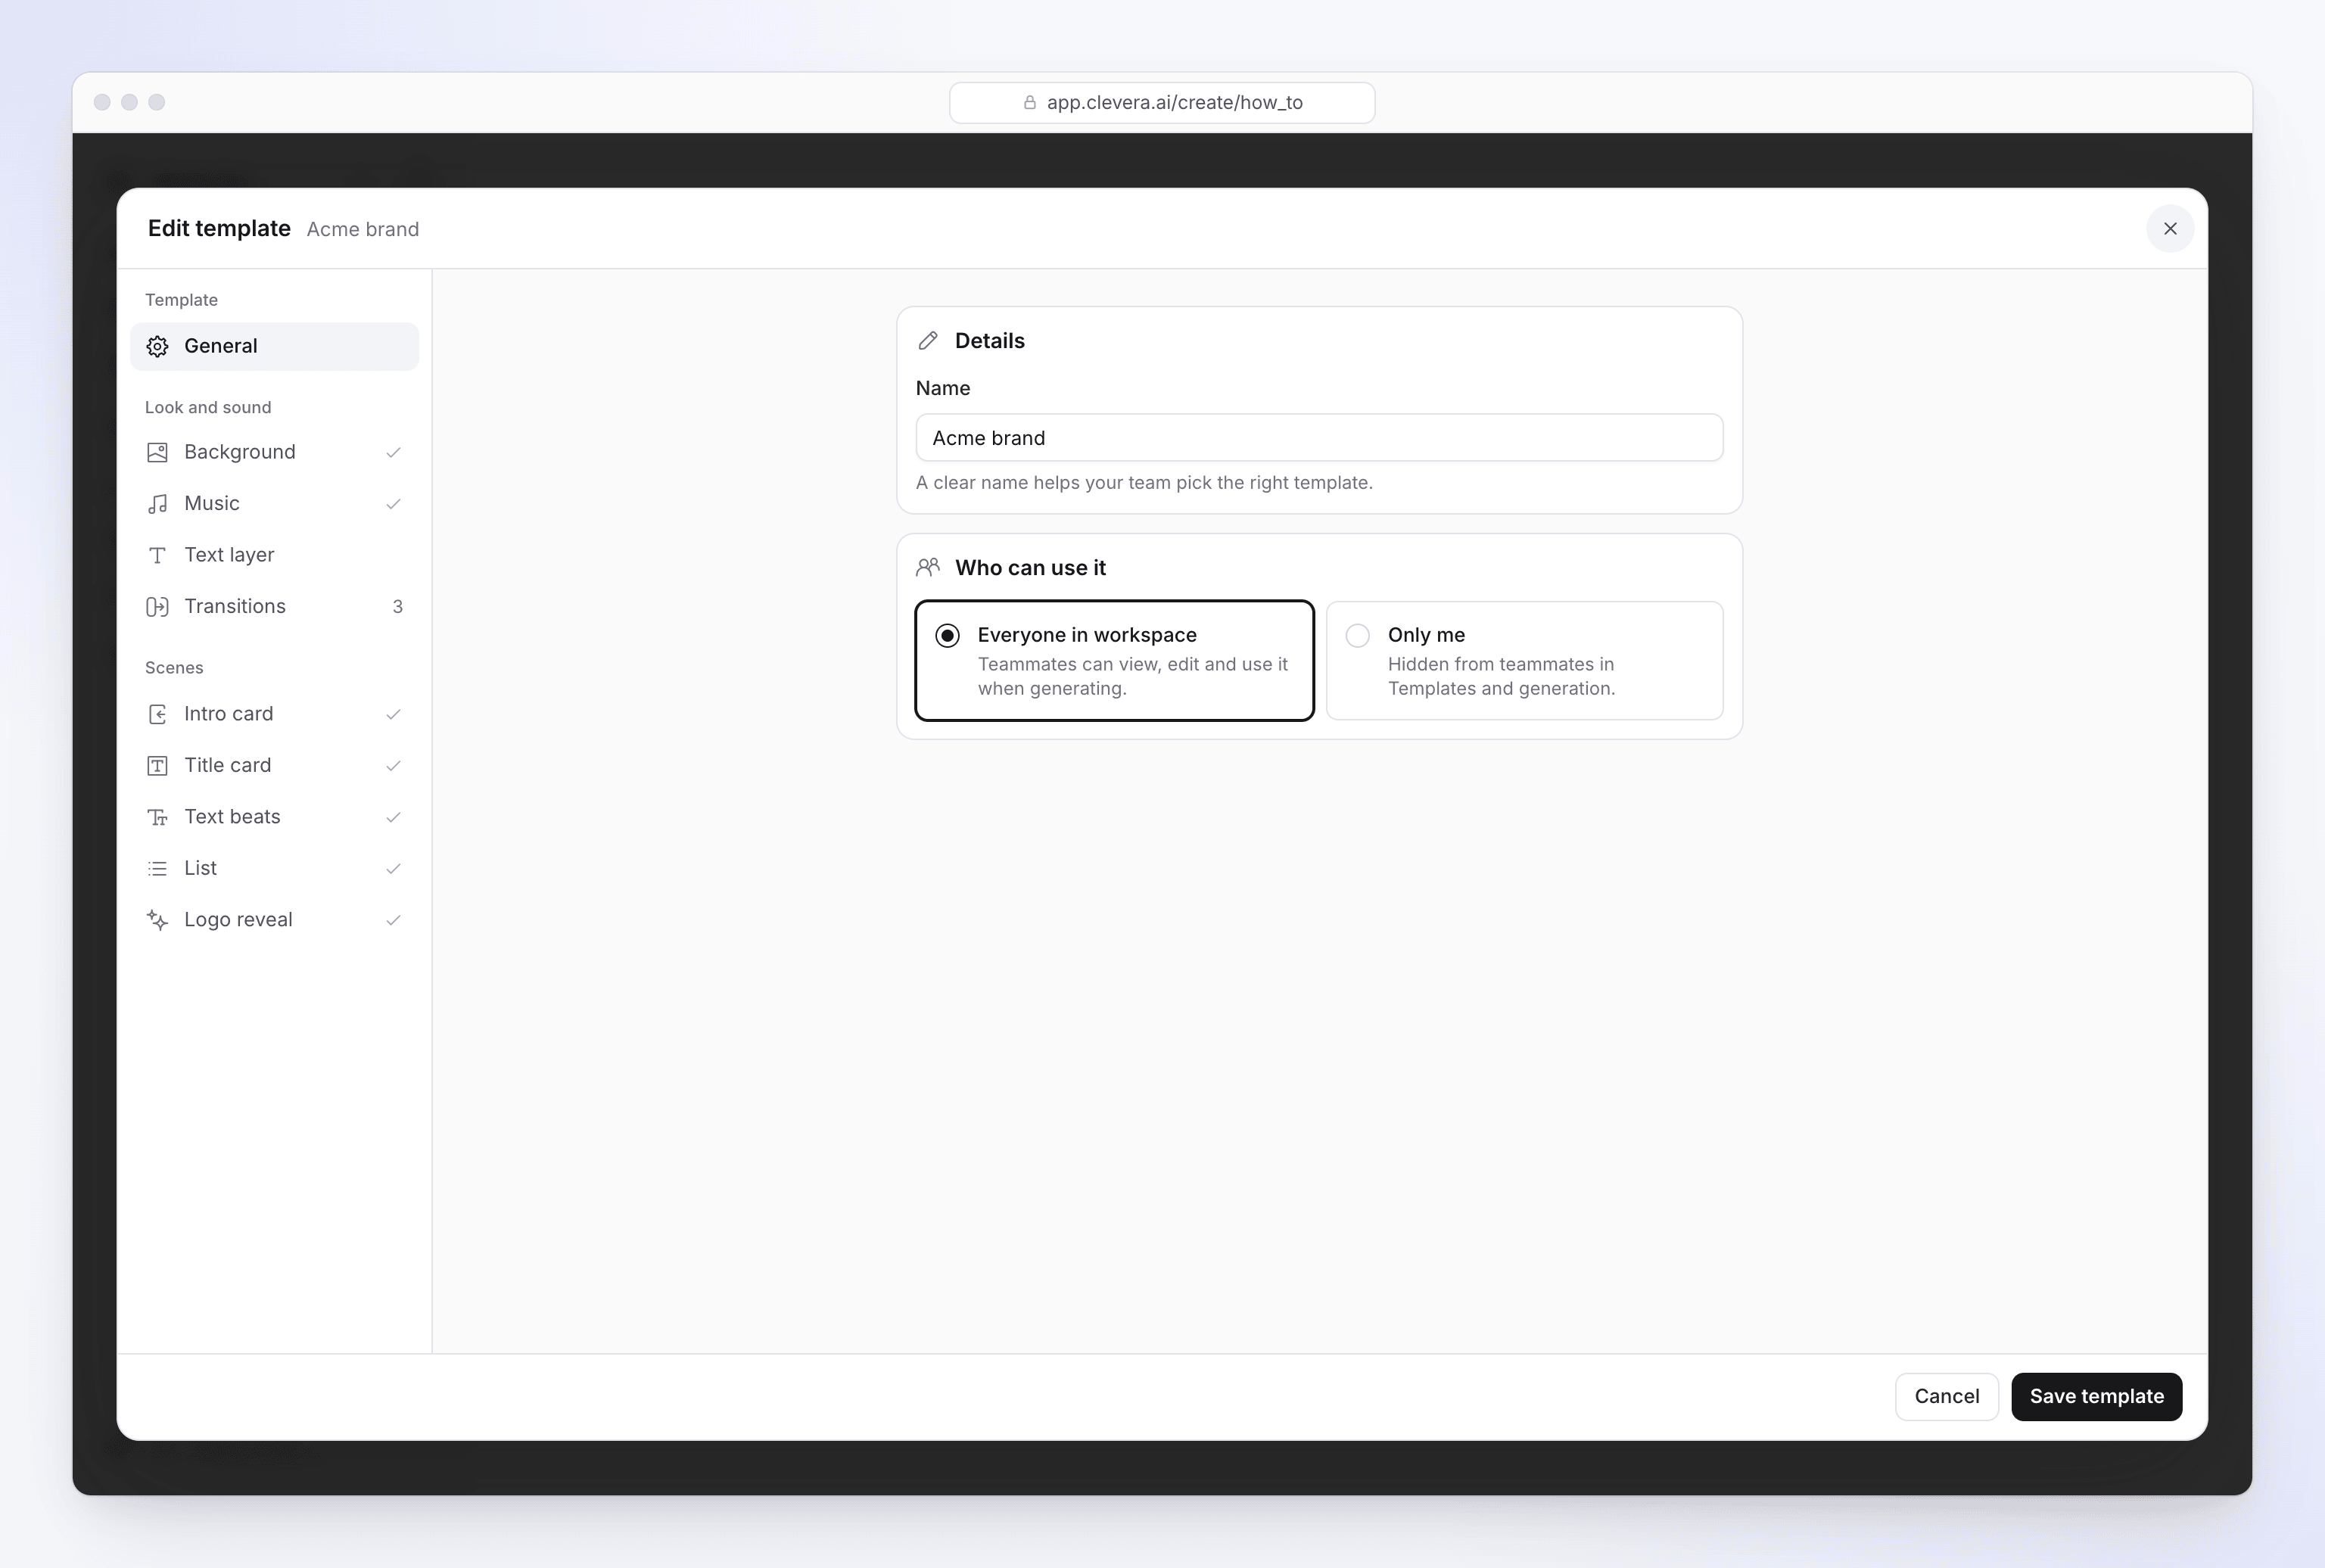Open the General section
This screenshot has height=1568, width=2325.
274,346
